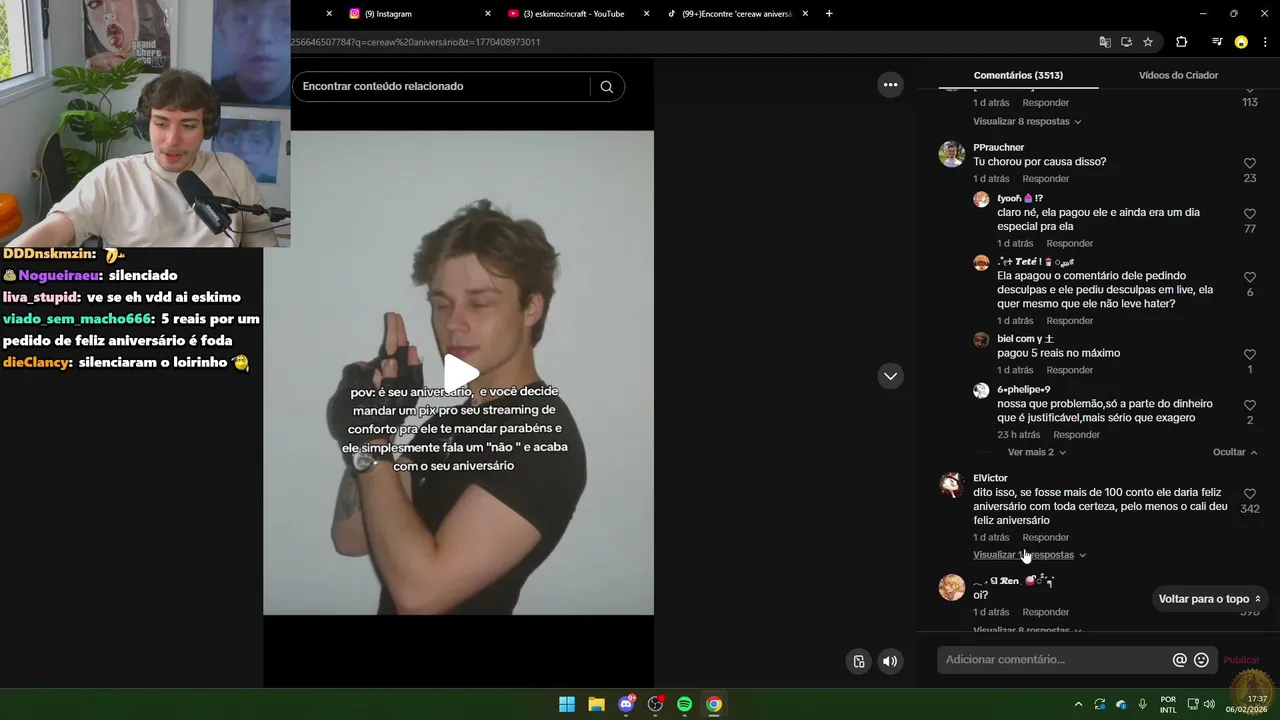Image resolution: width=1280 pixels, height=720 pixels.
Task: Switch to the TikTok 'cereaw aniversá' browser tab
Action: click(x=737, y=14)
